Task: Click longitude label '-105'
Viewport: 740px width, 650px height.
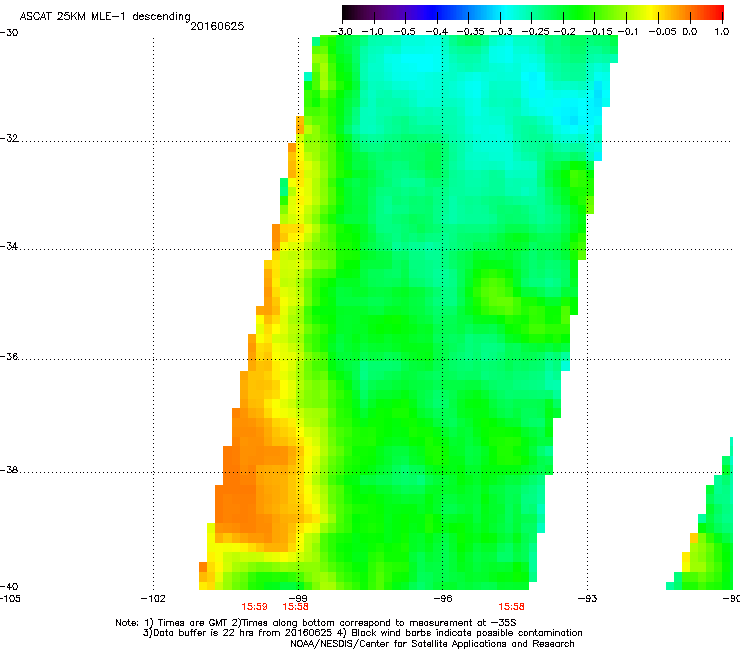Action: click(10, 599)
